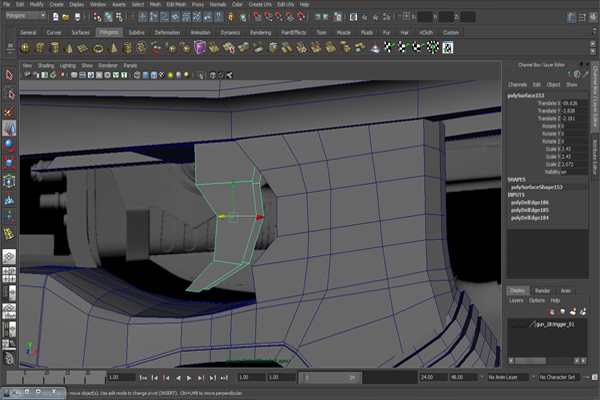Open the viewport Shading menu
Screen dimensions: 600x400
coord(46,65)
